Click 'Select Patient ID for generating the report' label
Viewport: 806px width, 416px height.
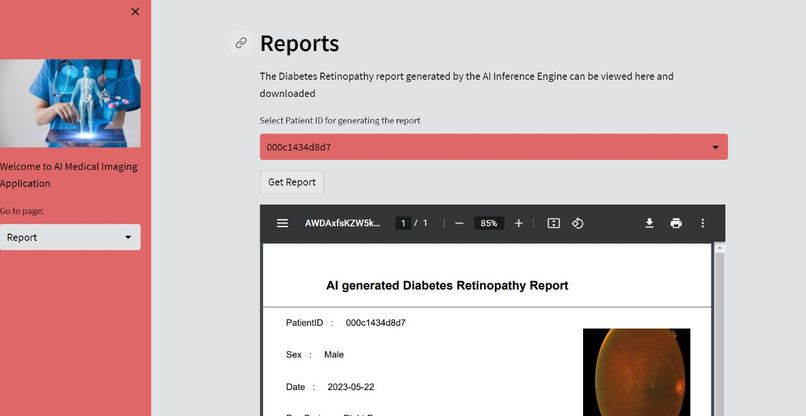pos(340,120)
